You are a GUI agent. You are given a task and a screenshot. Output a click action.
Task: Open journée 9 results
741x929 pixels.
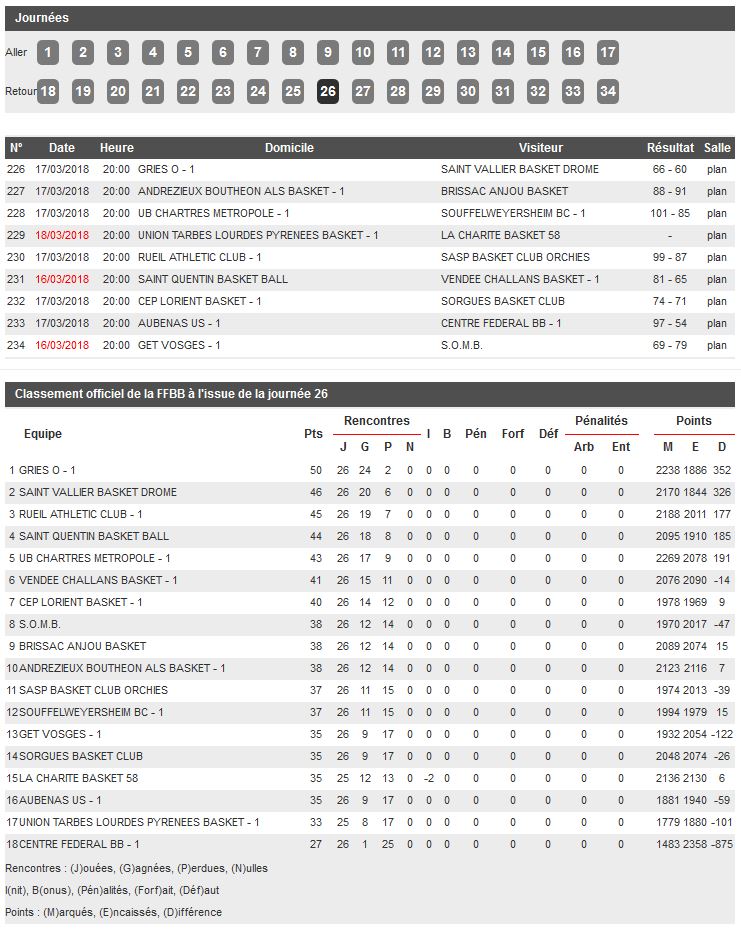point(328,53)
